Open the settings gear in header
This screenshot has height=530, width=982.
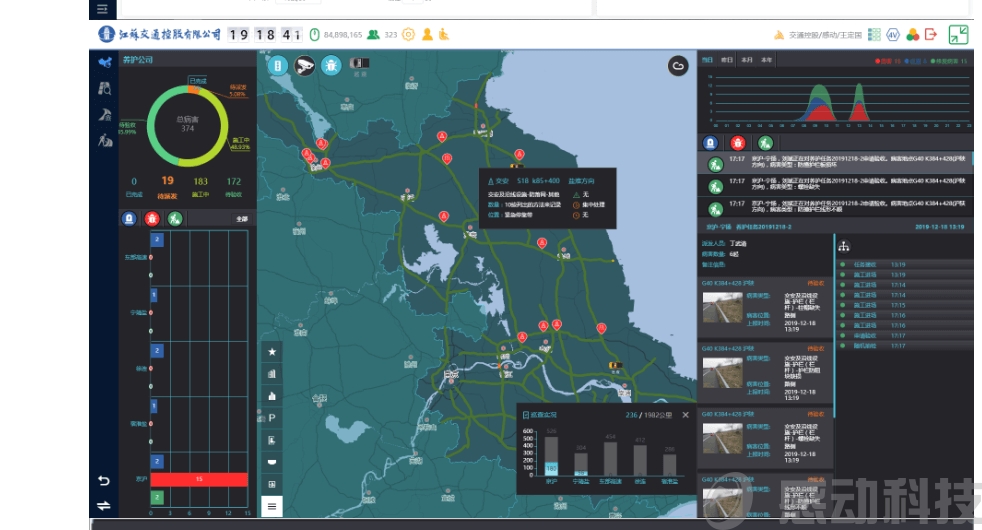(407, 34)
